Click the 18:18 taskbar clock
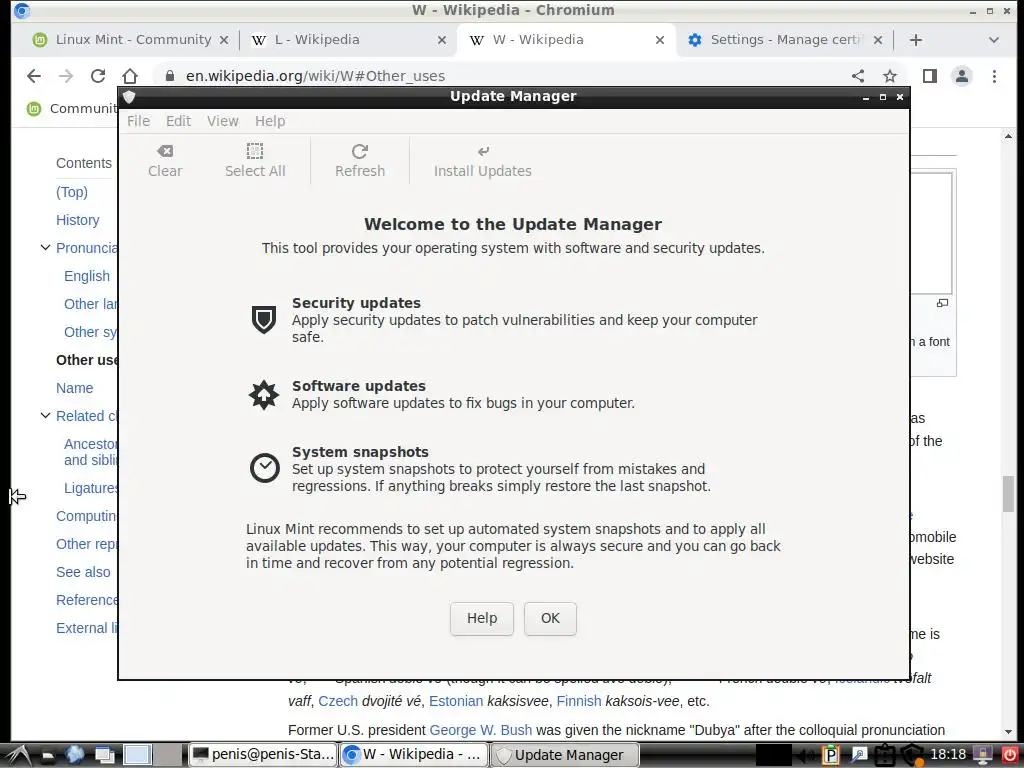 point(948,755)
